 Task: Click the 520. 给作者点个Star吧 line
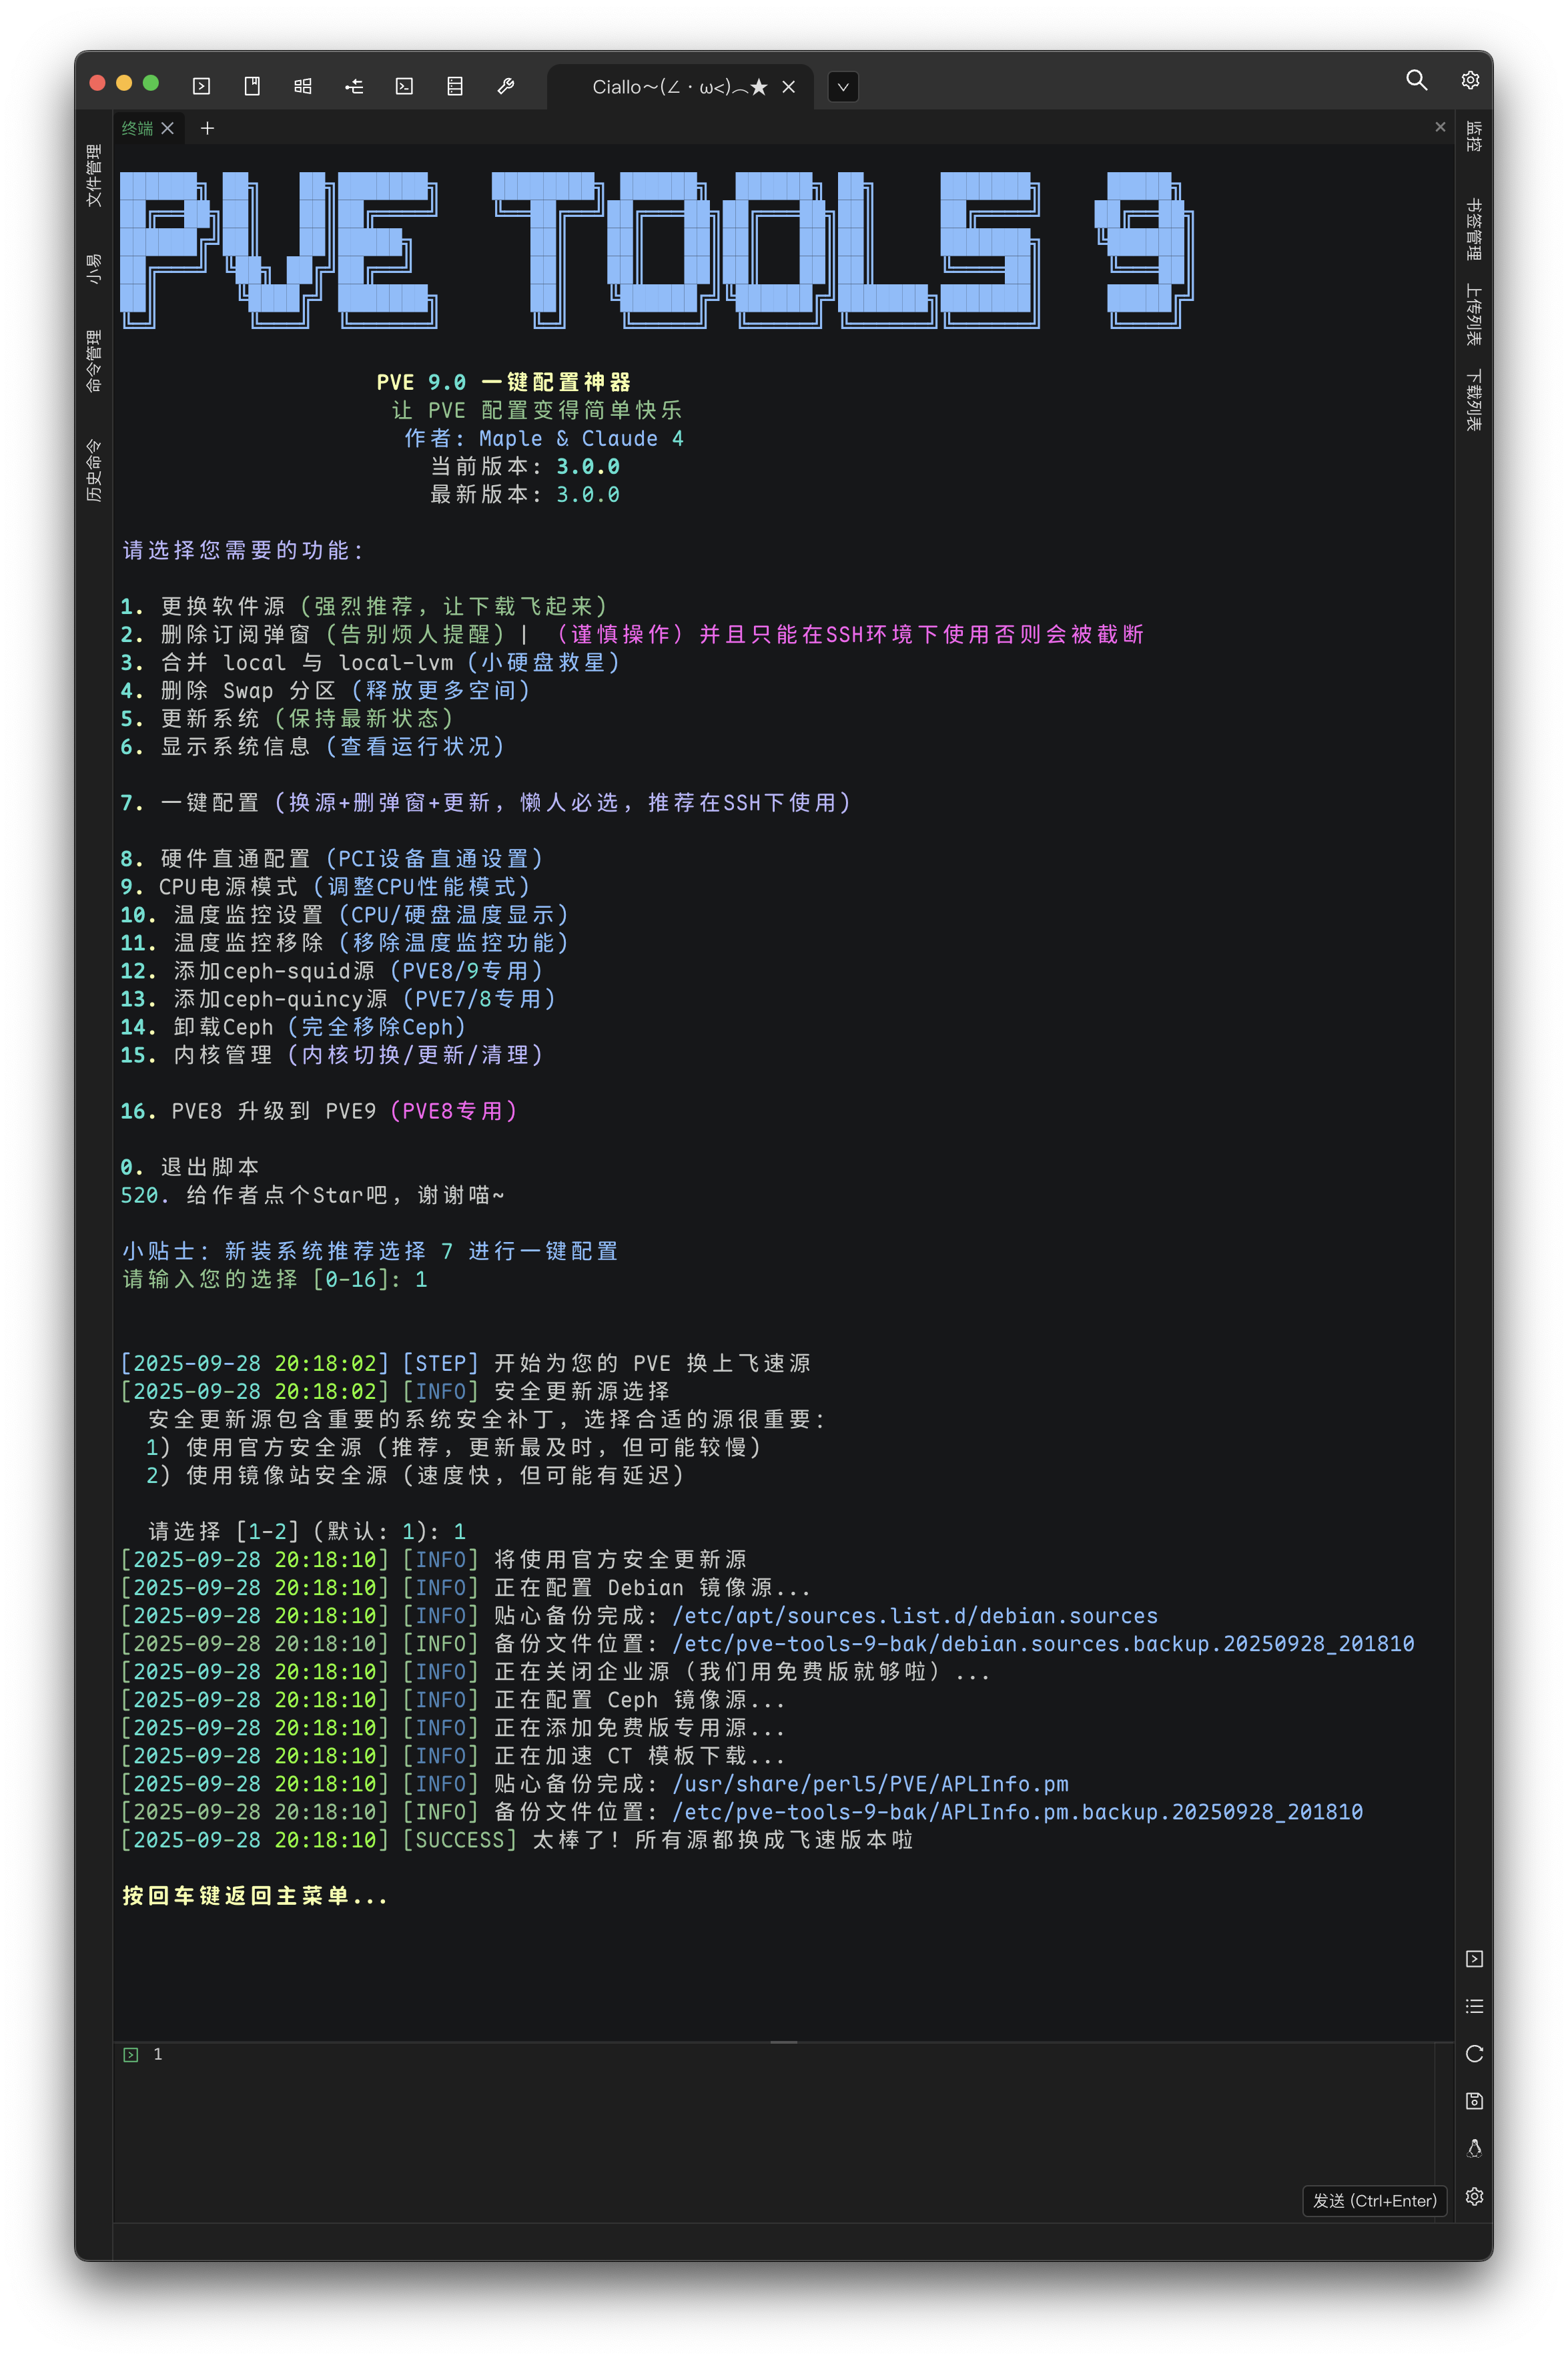313,1194
